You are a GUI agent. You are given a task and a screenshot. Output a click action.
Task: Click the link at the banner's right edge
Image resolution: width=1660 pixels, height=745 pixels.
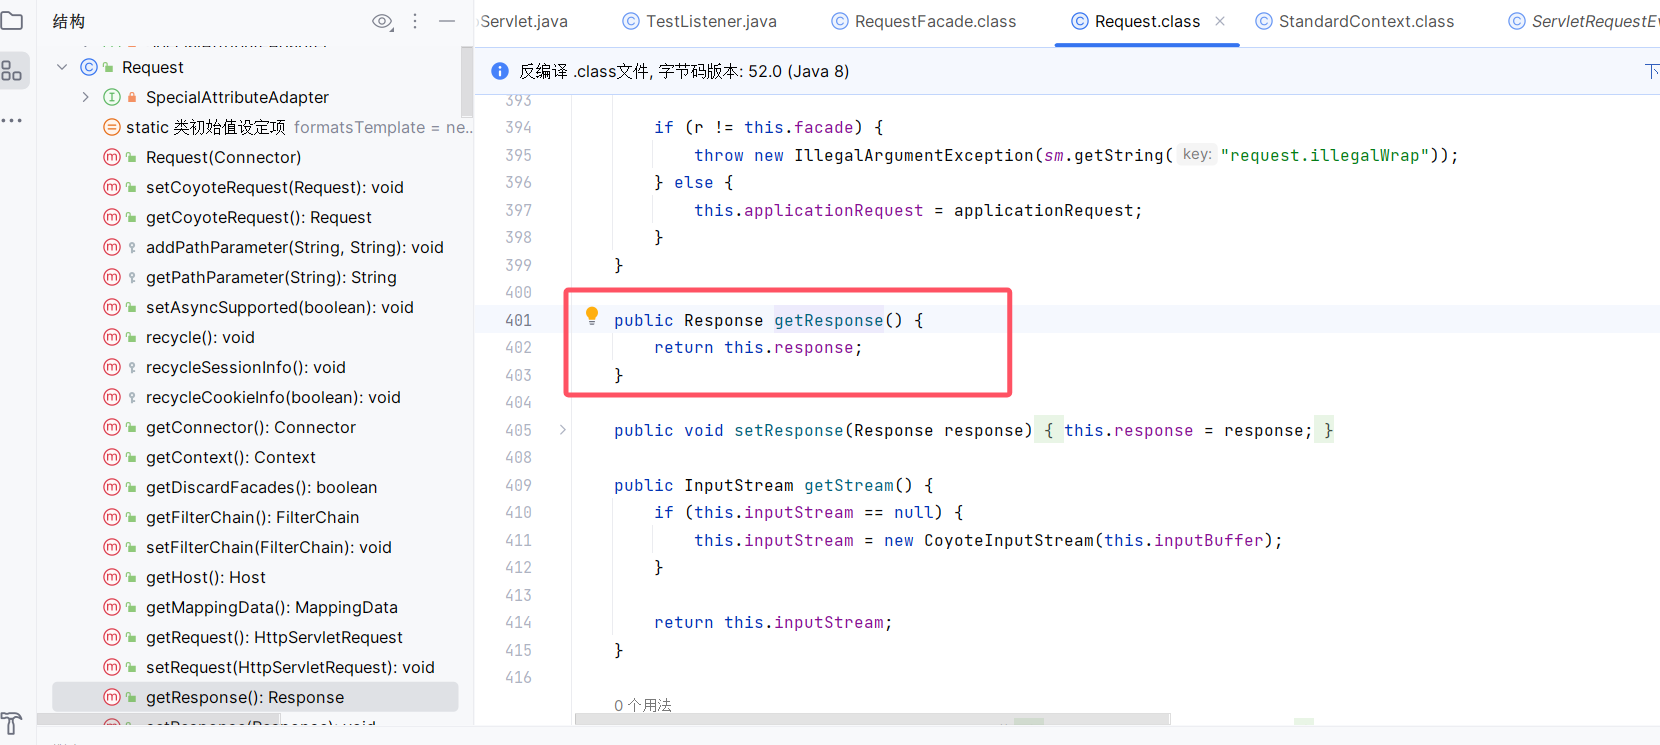point(1652,71)
